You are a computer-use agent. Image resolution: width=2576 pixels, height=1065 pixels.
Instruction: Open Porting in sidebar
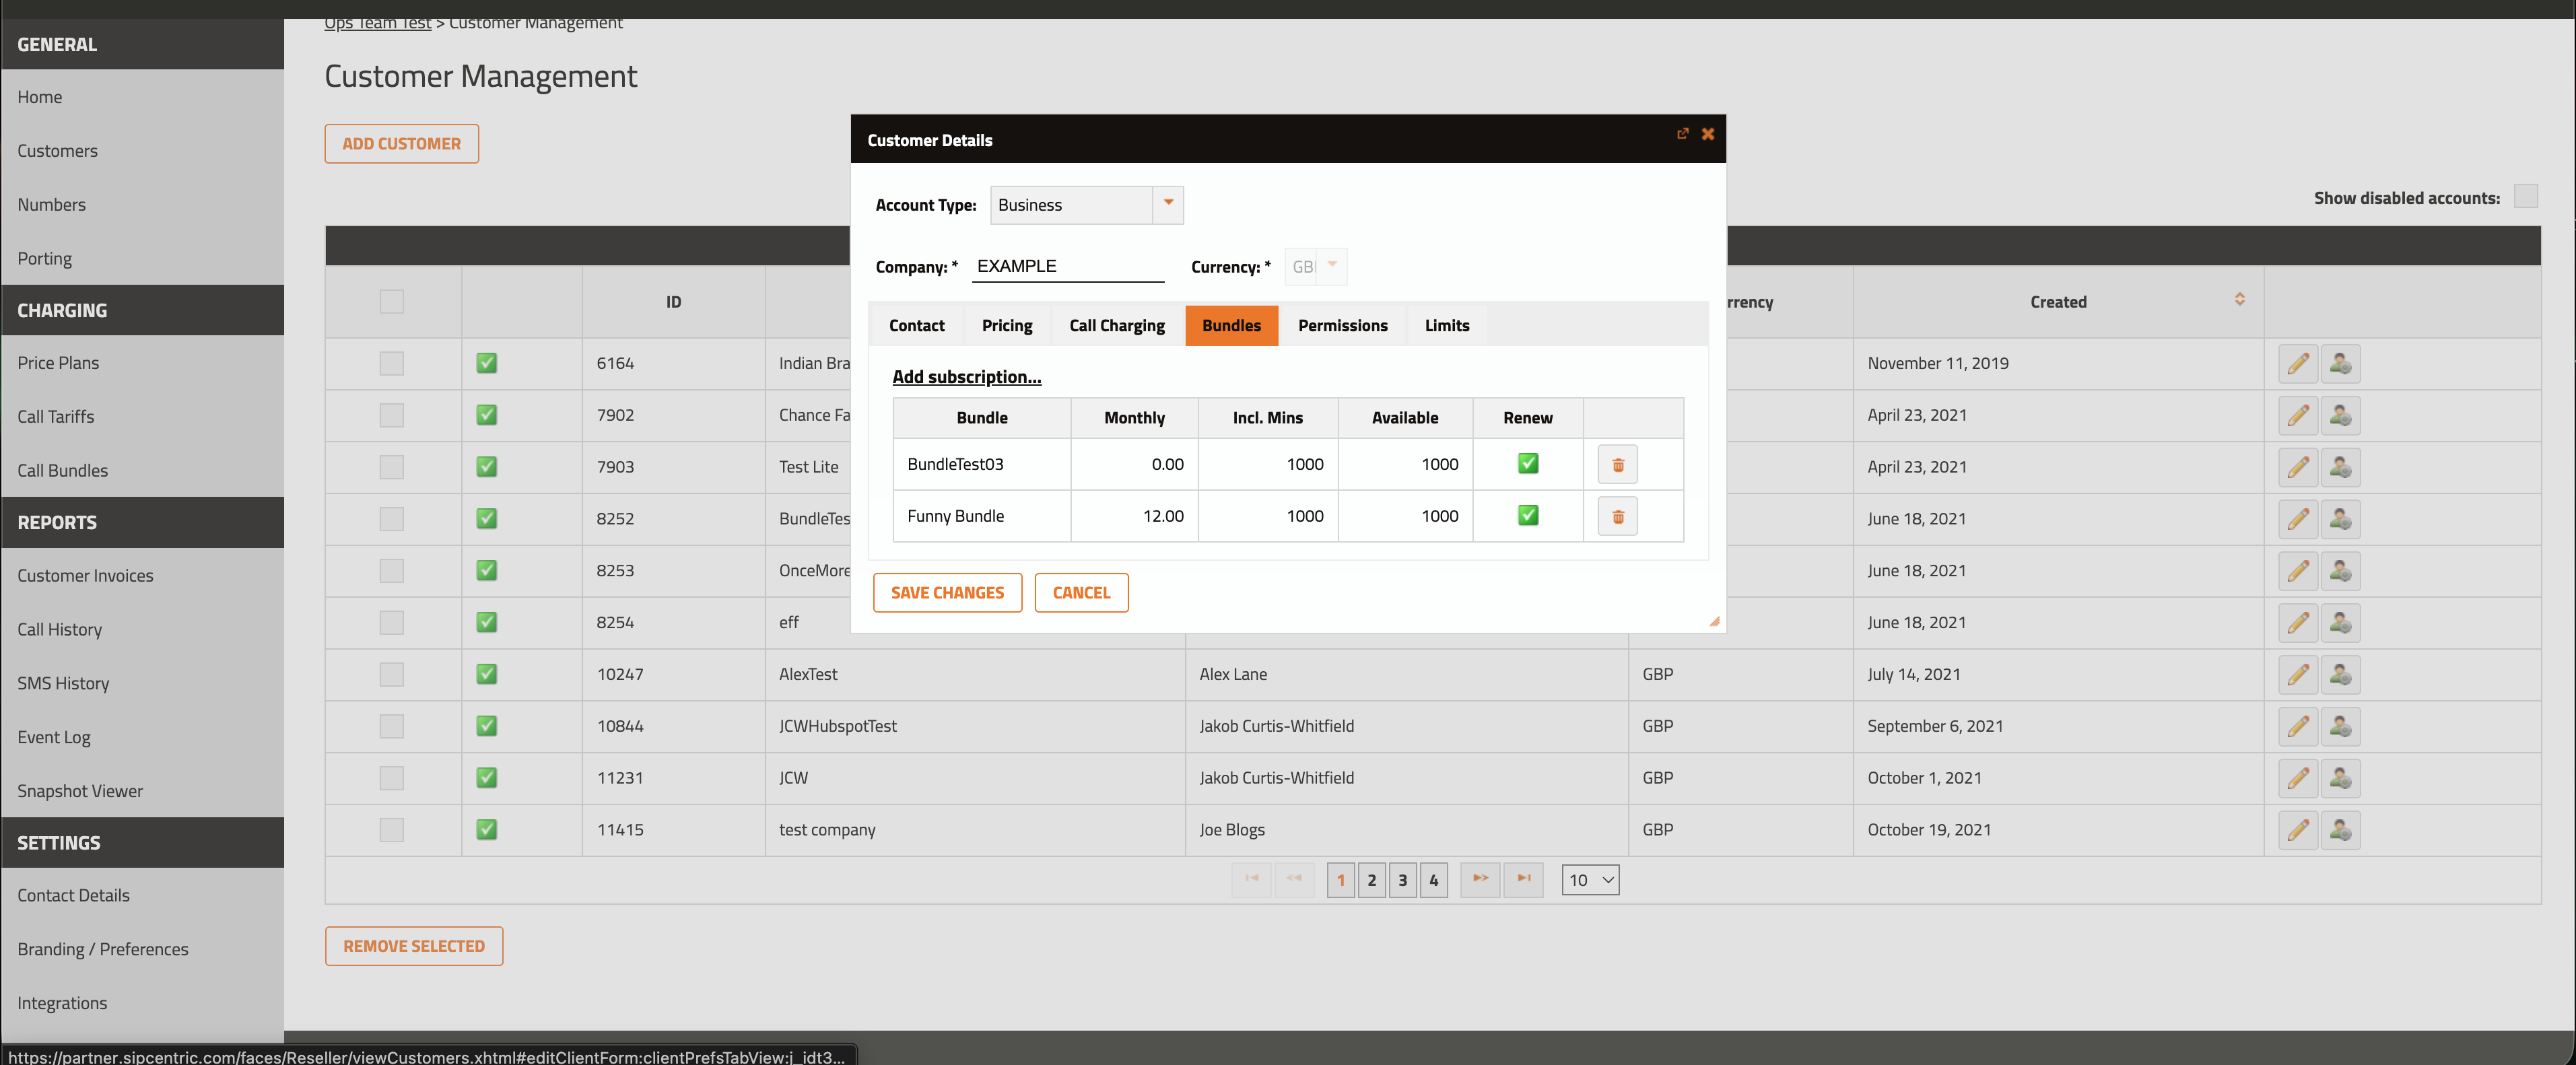tap(45, 258)
